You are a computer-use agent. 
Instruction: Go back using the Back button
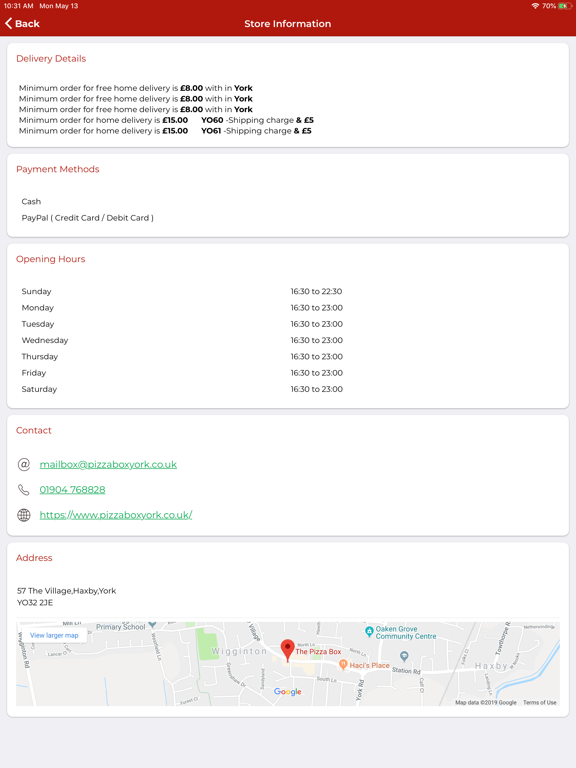coord(22,24)
